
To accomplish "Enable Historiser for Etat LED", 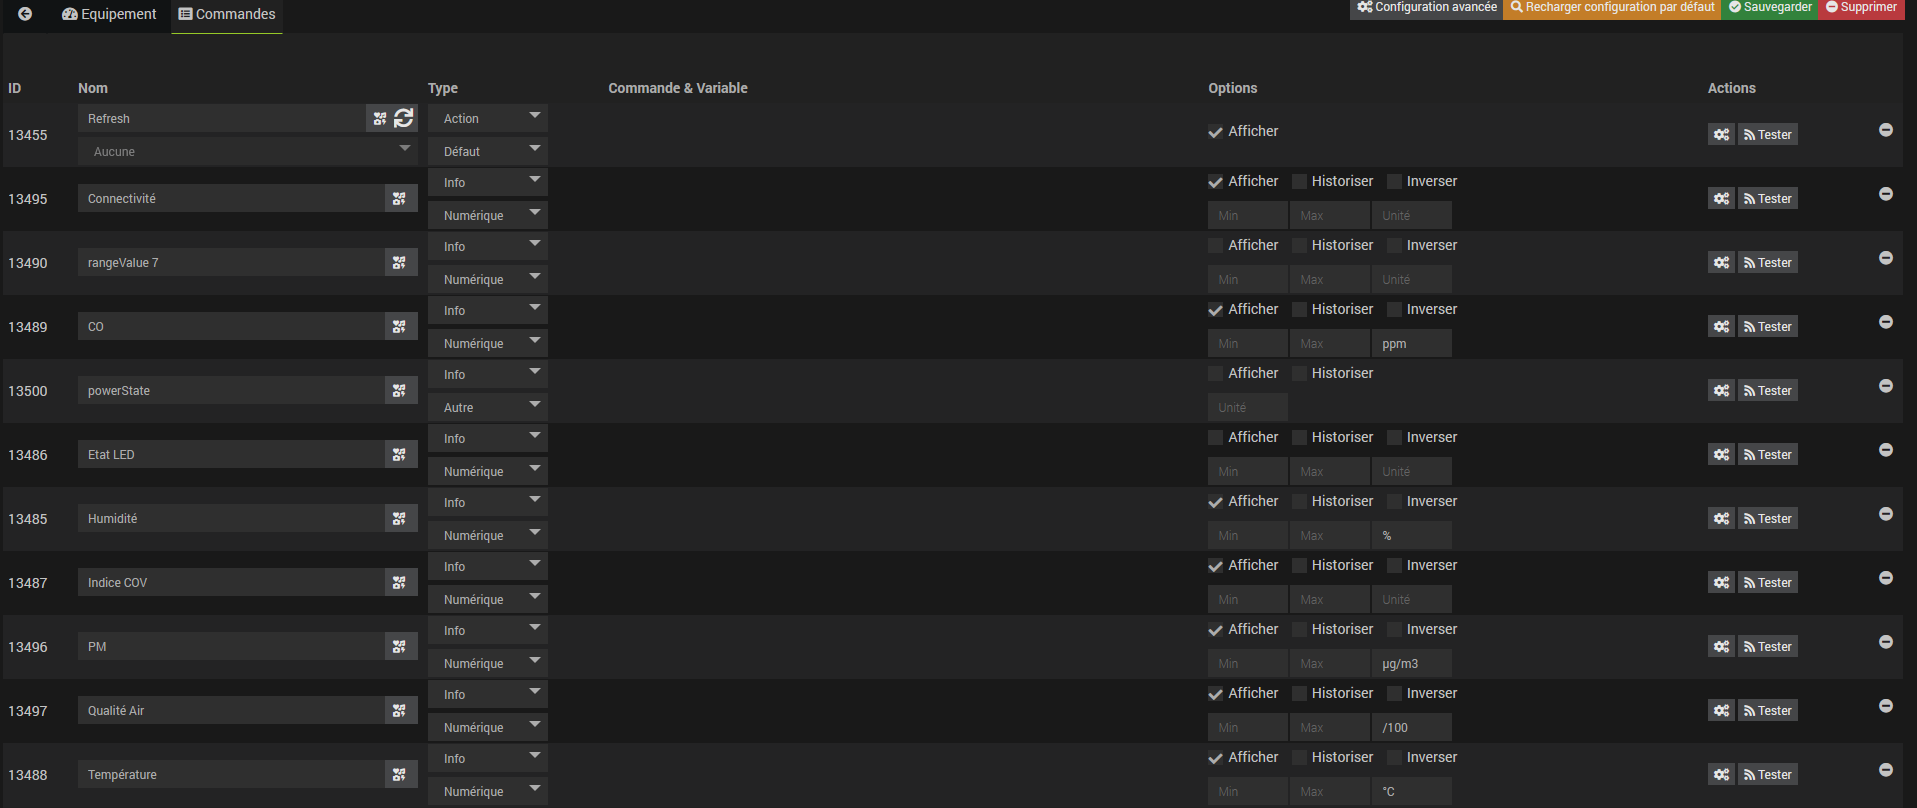I will click(1300, 438).
